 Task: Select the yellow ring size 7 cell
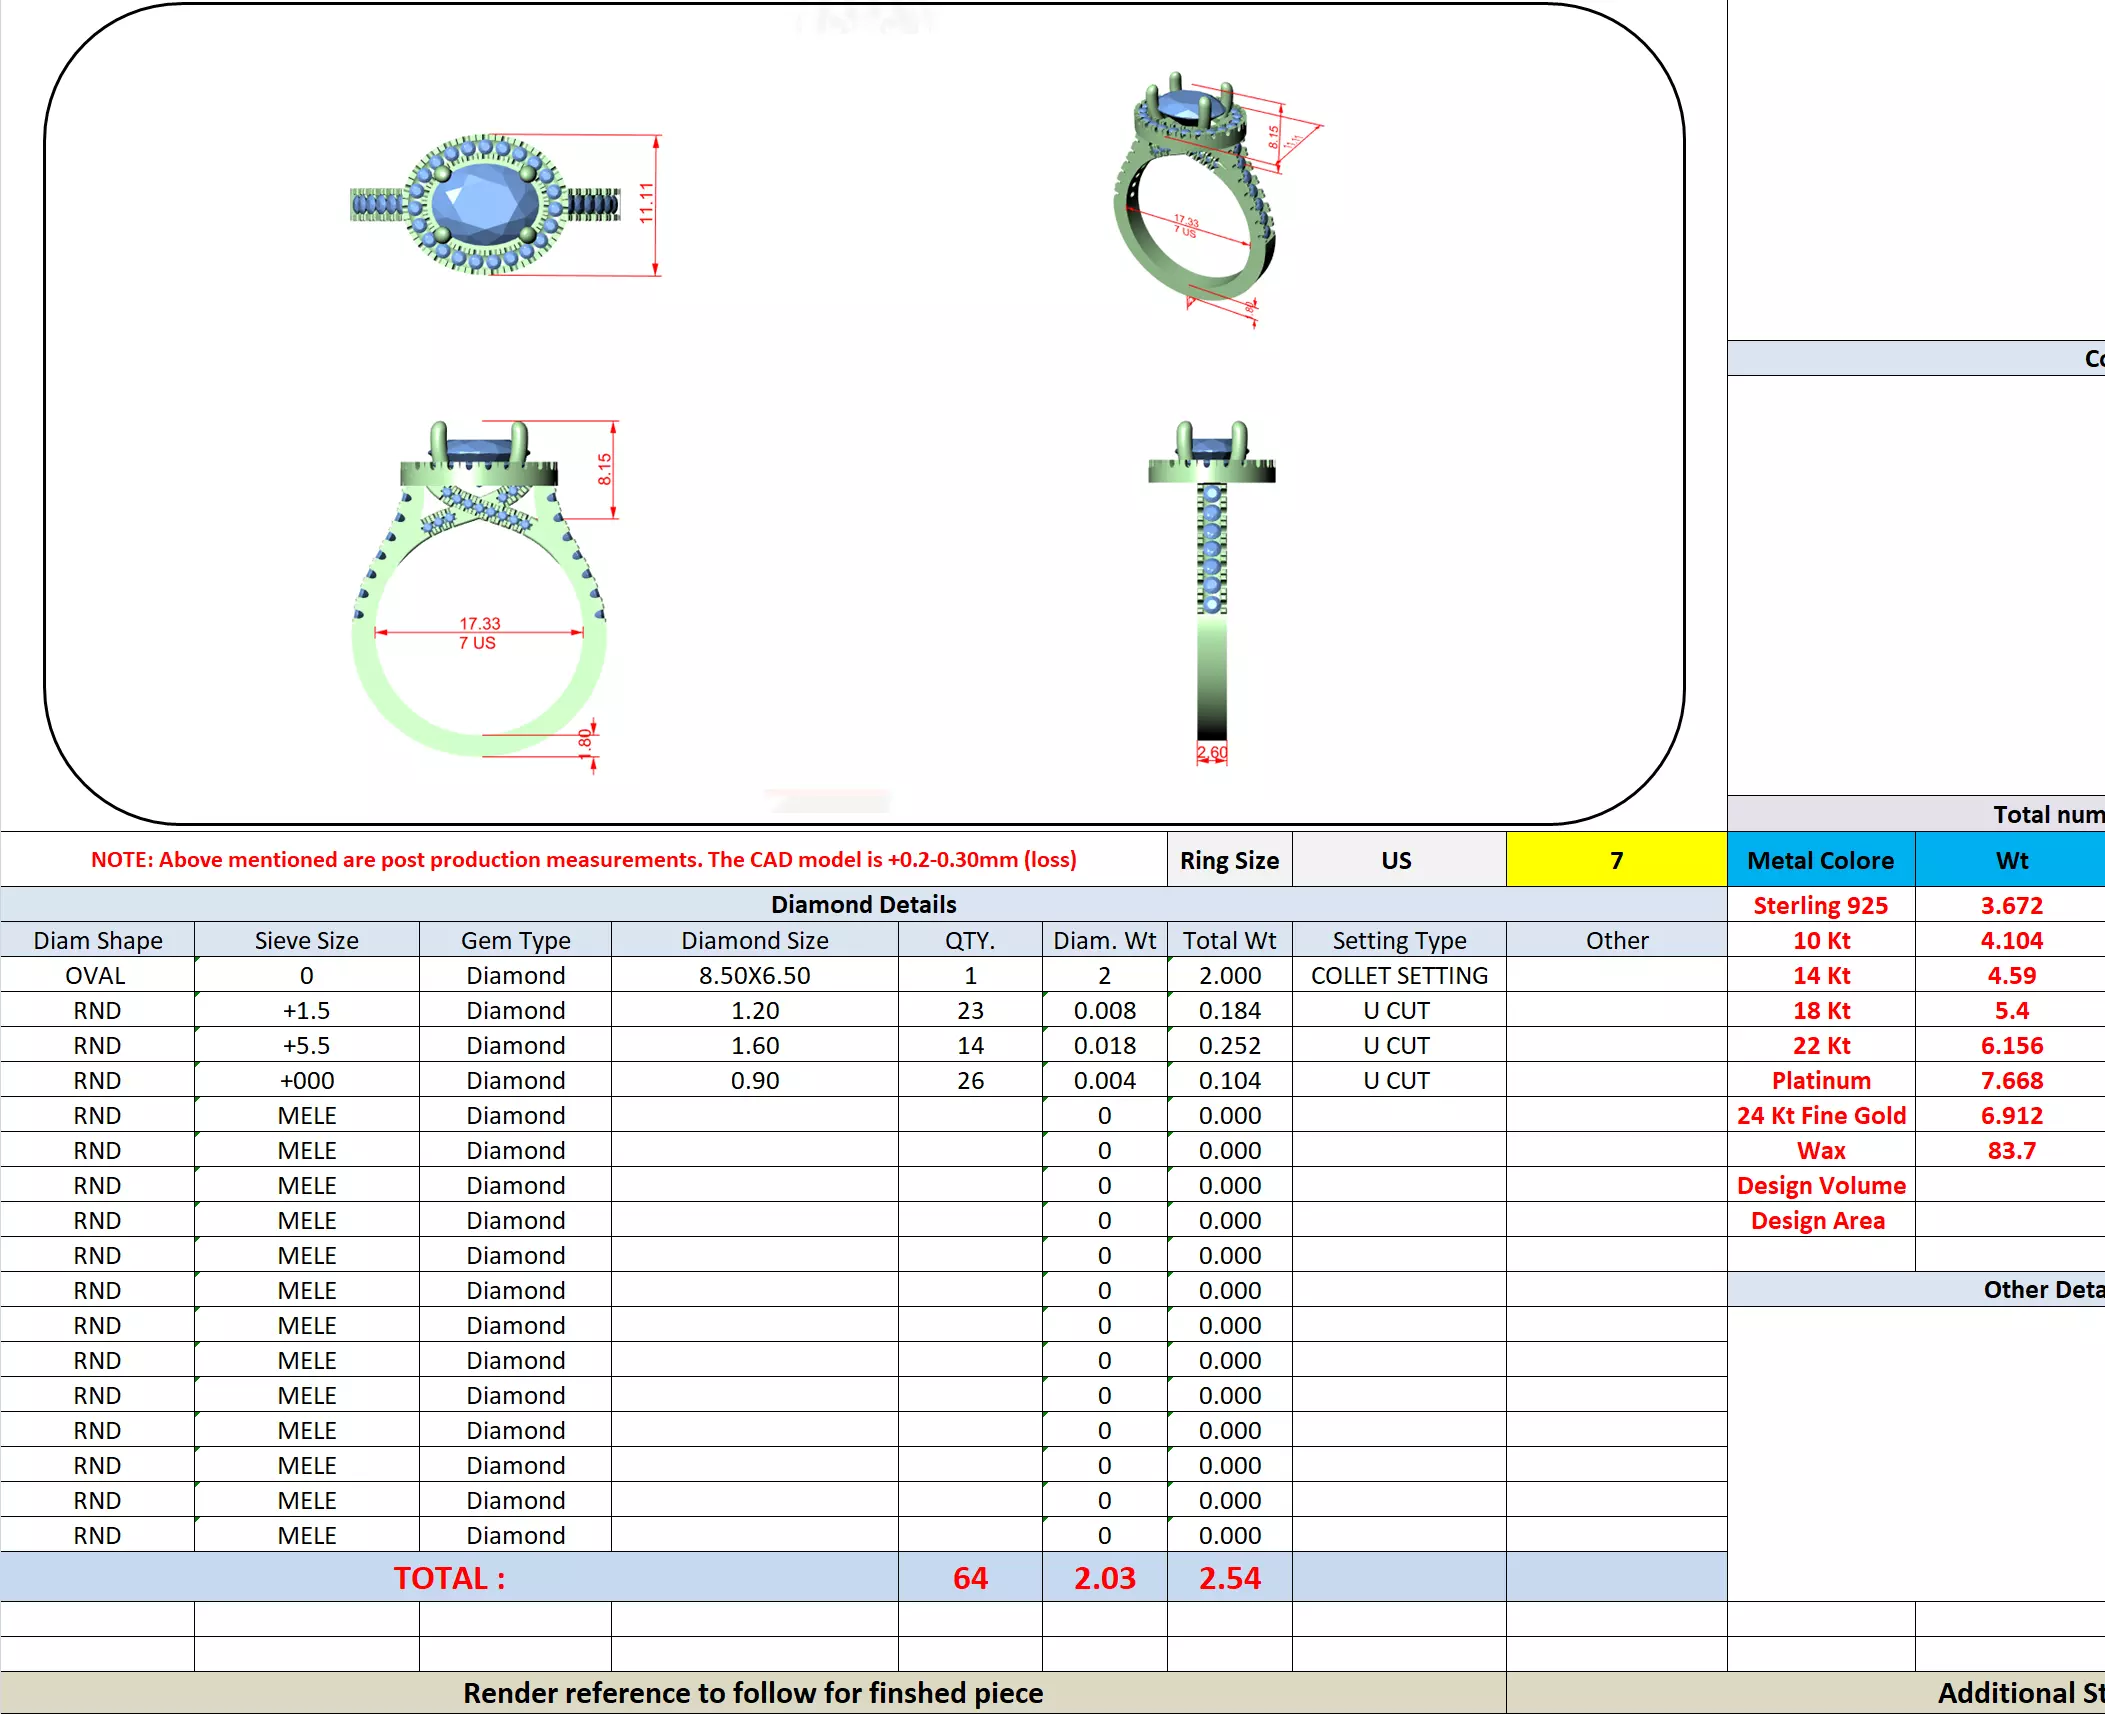point(1615,860)
